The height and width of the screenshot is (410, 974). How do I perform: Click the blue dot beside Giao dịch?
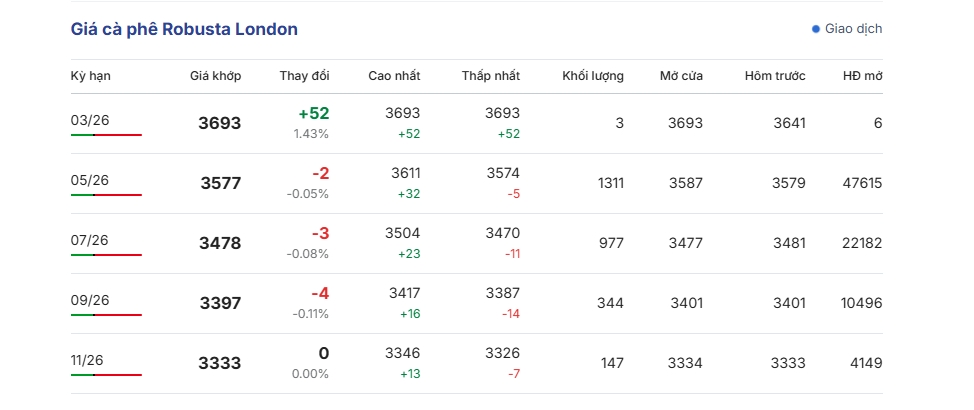(x=816, y=29)
